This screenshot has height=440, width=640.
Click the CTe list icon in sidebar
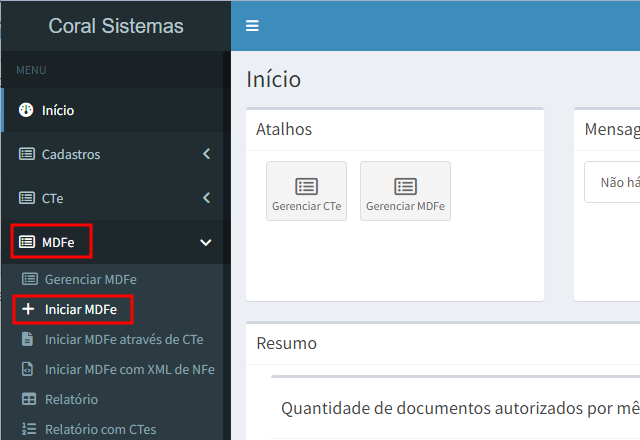tap(26, 198)
